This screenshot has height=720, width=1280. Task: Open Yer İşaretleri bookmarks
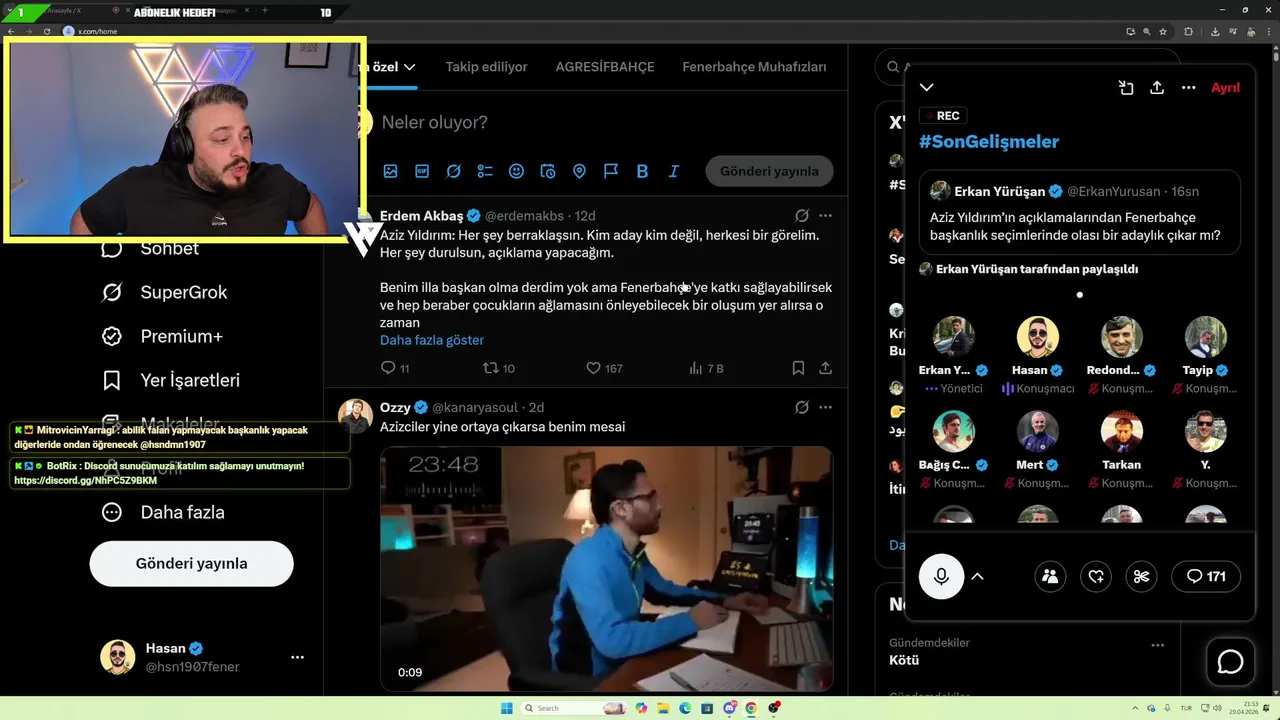[x=170, y=380]
